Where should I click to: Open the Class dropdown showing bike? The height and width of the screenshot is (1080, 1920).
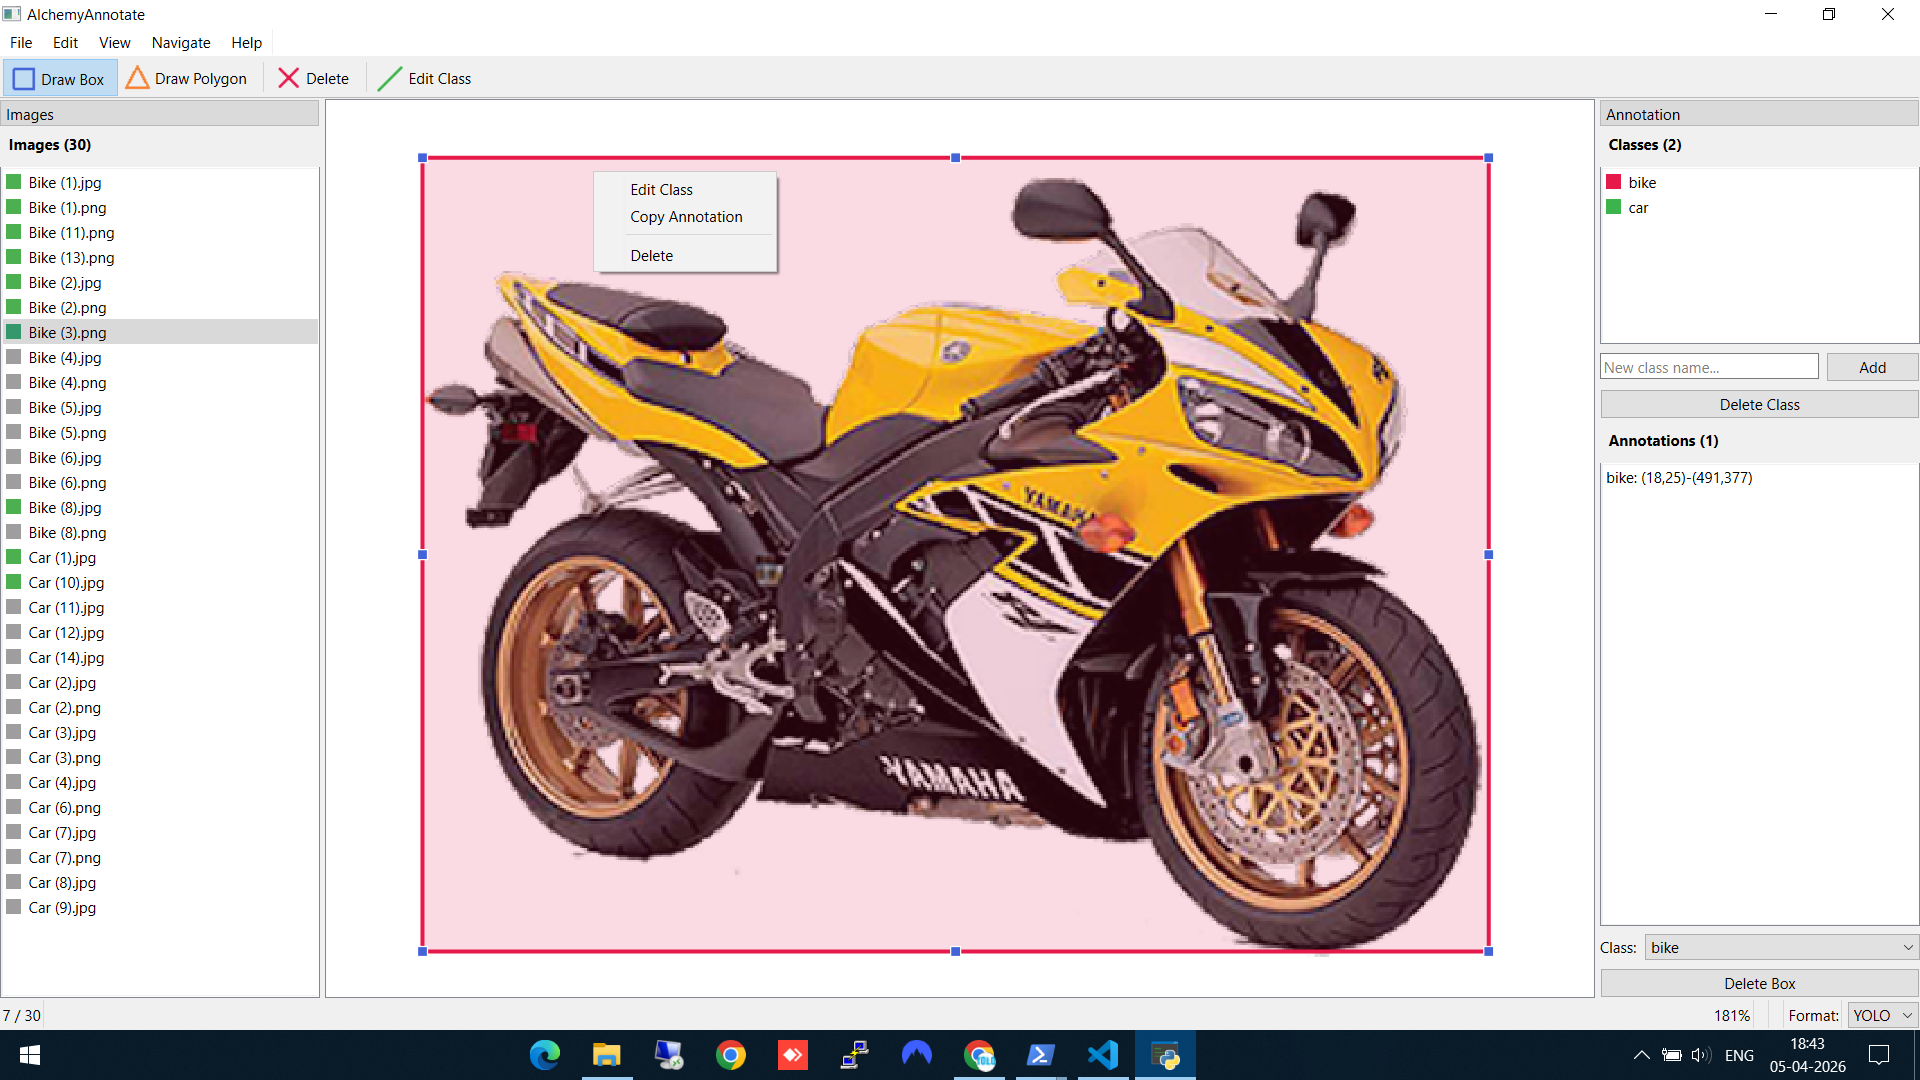(1780, 947)
